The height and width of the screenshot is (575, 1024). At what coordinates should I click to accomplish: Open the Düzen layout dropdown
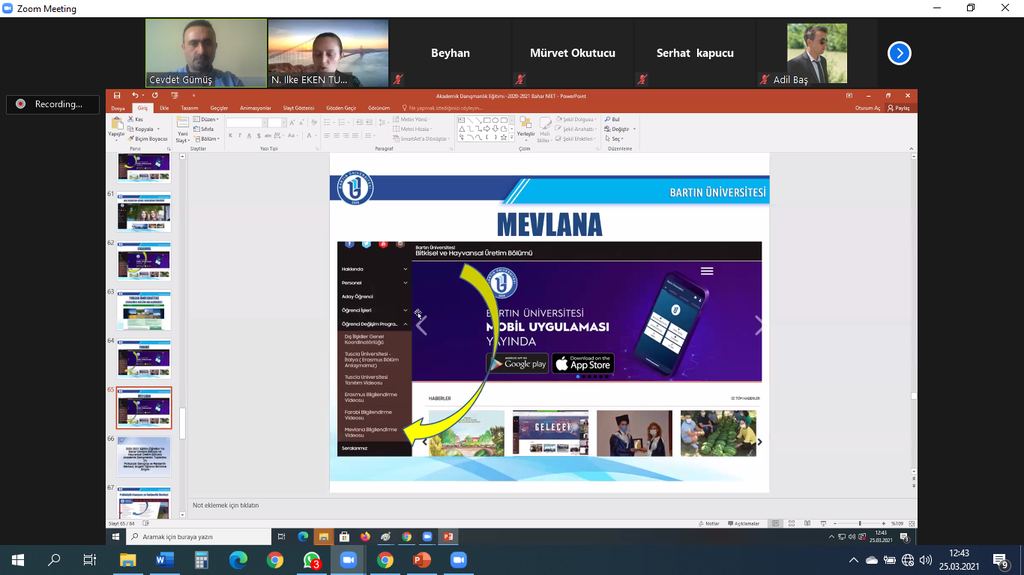point(207,120)
